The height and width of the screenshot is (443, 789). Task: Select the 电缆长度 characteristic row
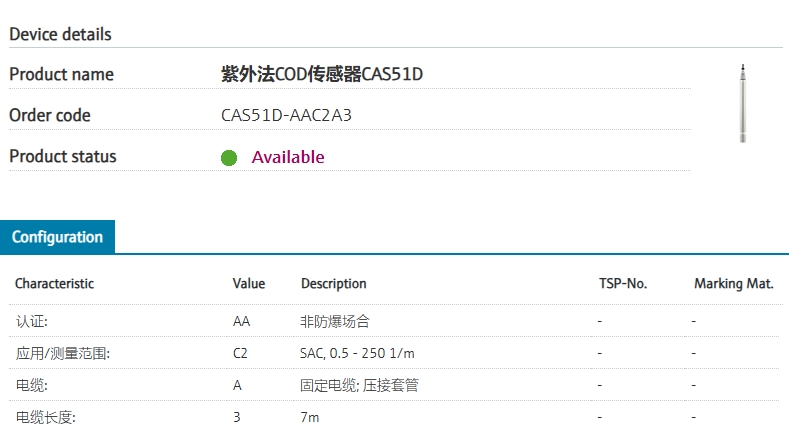[45, 417]
